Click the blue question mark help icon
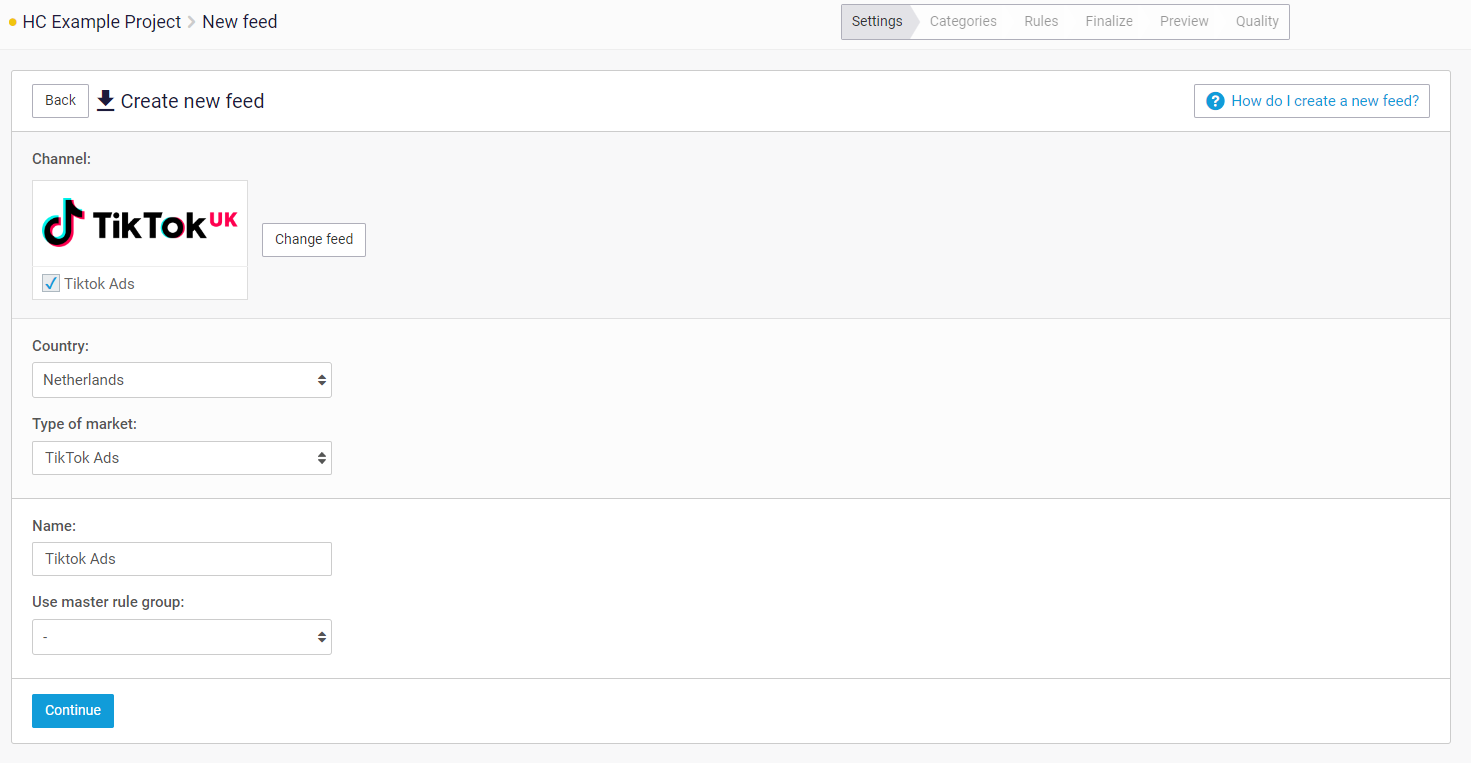The width and height of the screenshot is (1471, 763). click(x=1215, y=101)
